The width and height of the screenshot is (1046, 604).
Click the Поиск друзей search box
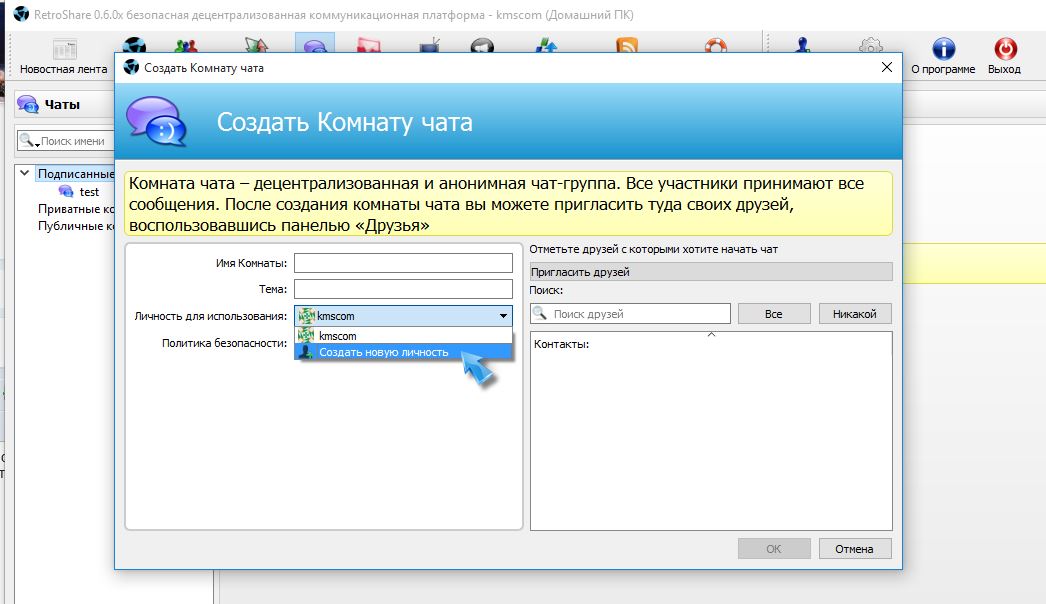pos(638,314)
